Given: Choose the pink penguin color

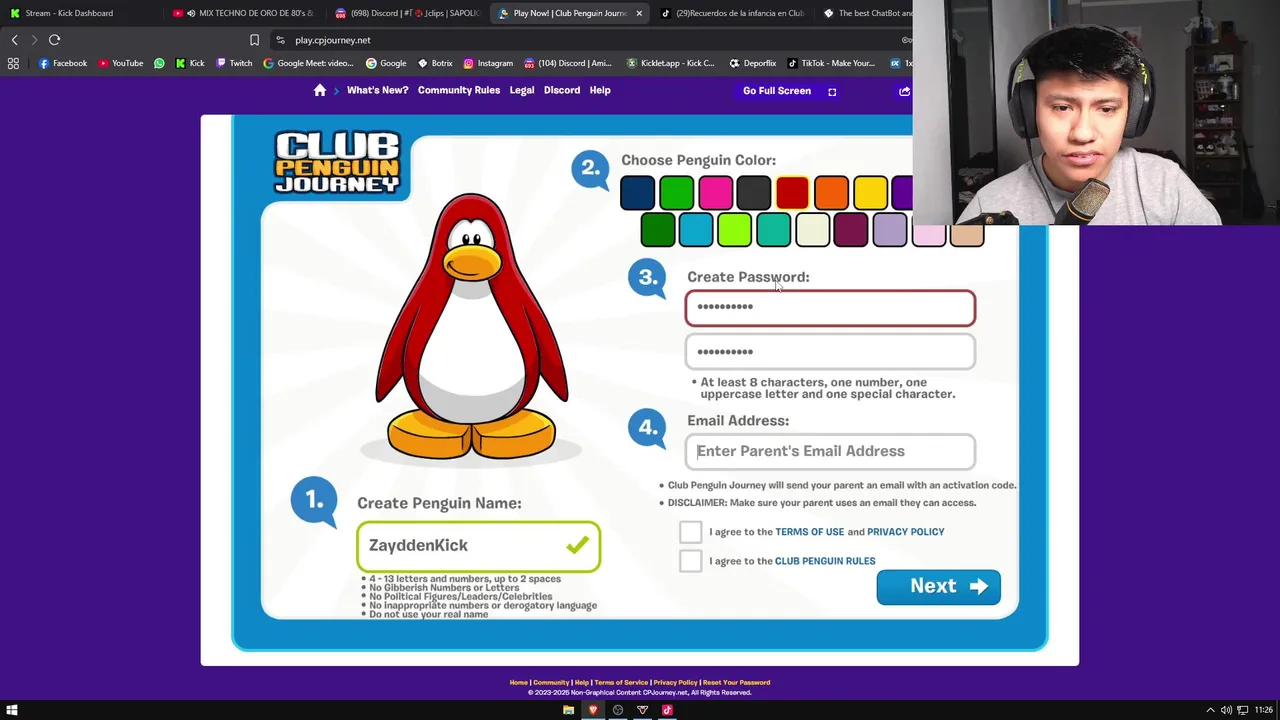Looking at the screenshot, I should tap(715, 193).
